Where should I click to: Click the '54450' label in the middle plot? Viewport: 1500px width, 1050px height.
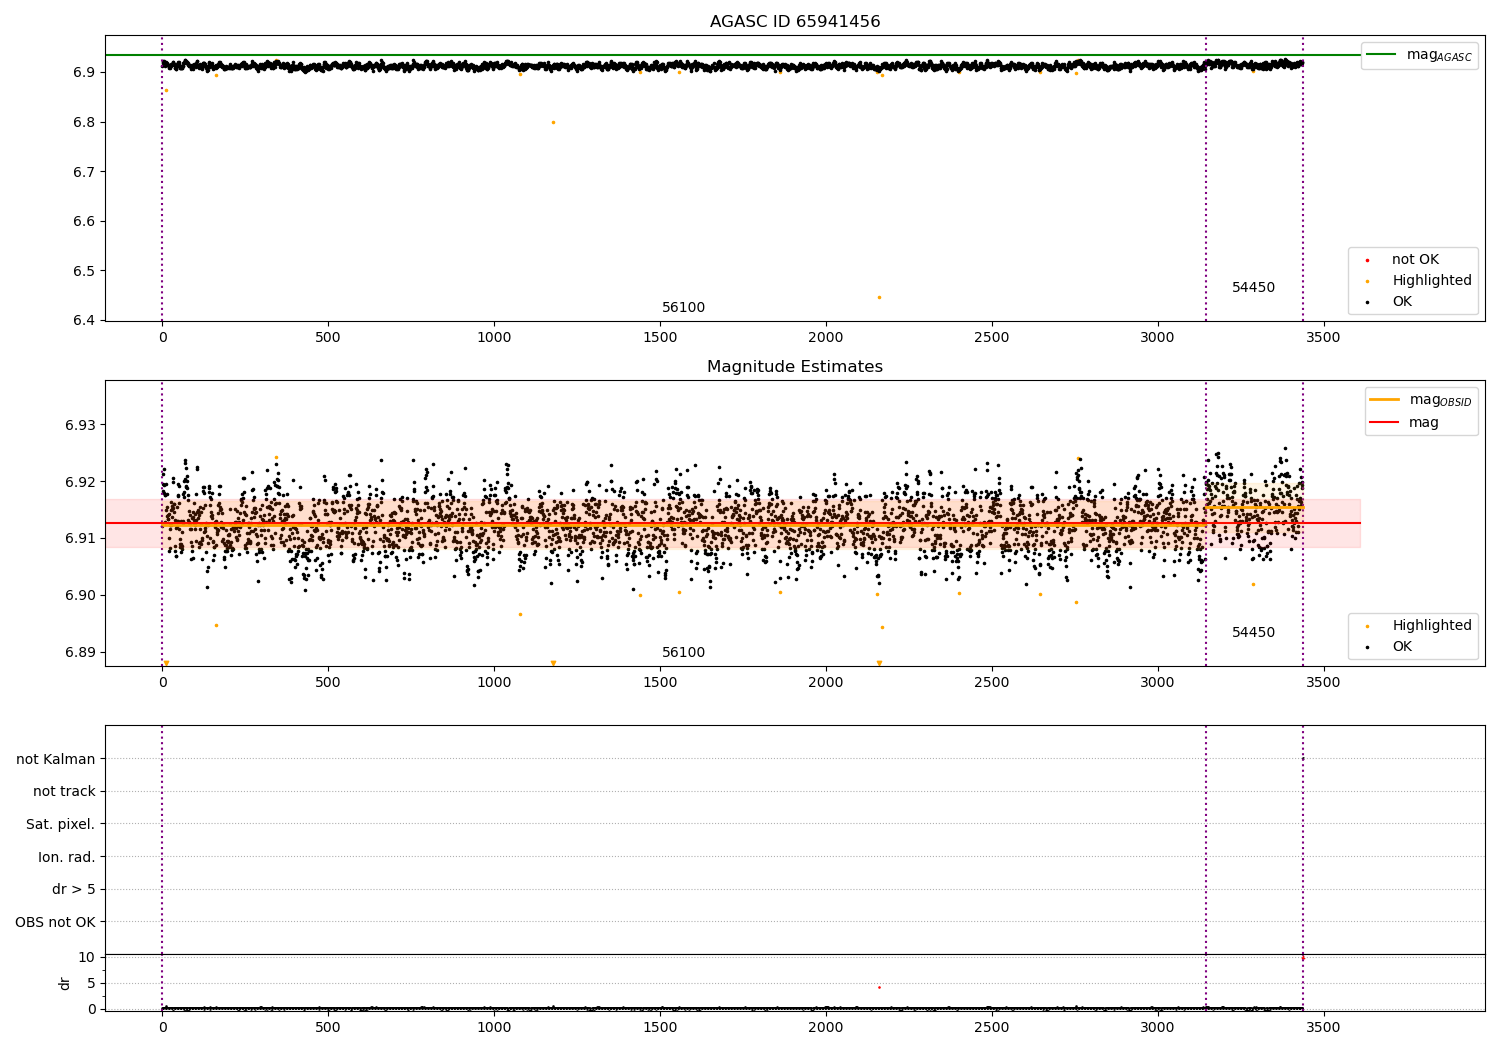tap(1253, 633)
